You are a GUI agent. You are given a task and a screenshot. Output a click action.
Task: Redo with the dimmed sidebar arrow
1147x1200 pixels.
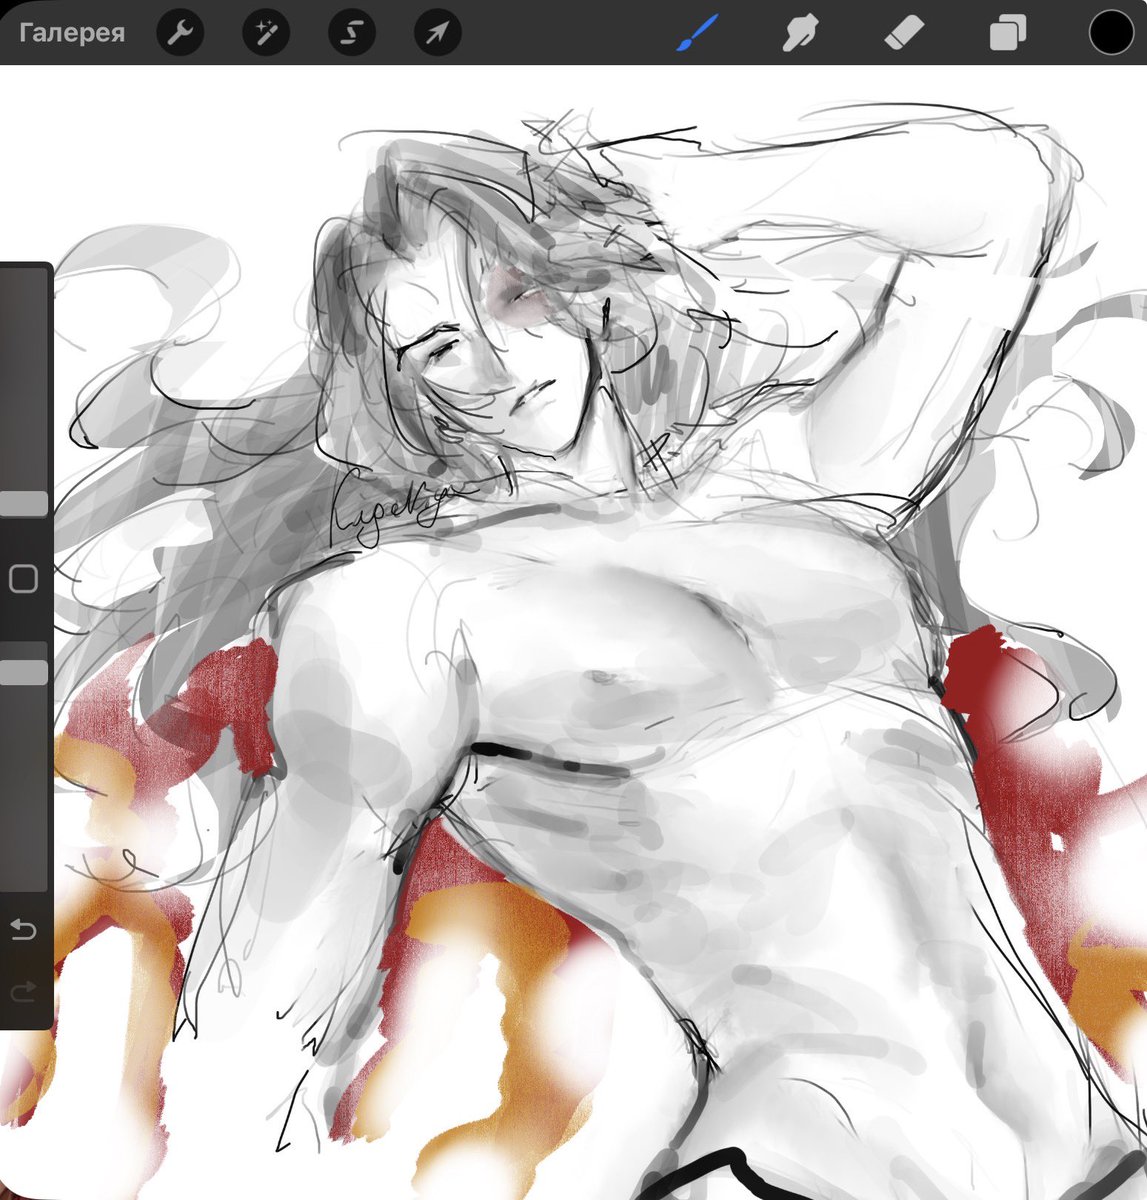[x=23, y=991]
